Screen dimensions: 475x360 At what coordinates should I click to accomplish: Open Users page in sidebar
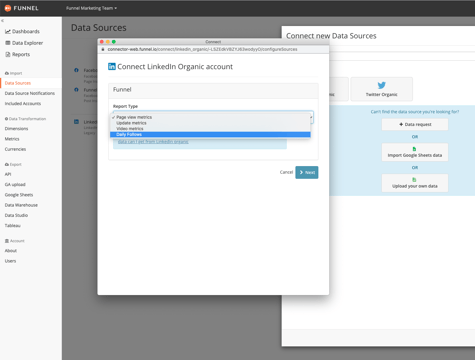10,261
